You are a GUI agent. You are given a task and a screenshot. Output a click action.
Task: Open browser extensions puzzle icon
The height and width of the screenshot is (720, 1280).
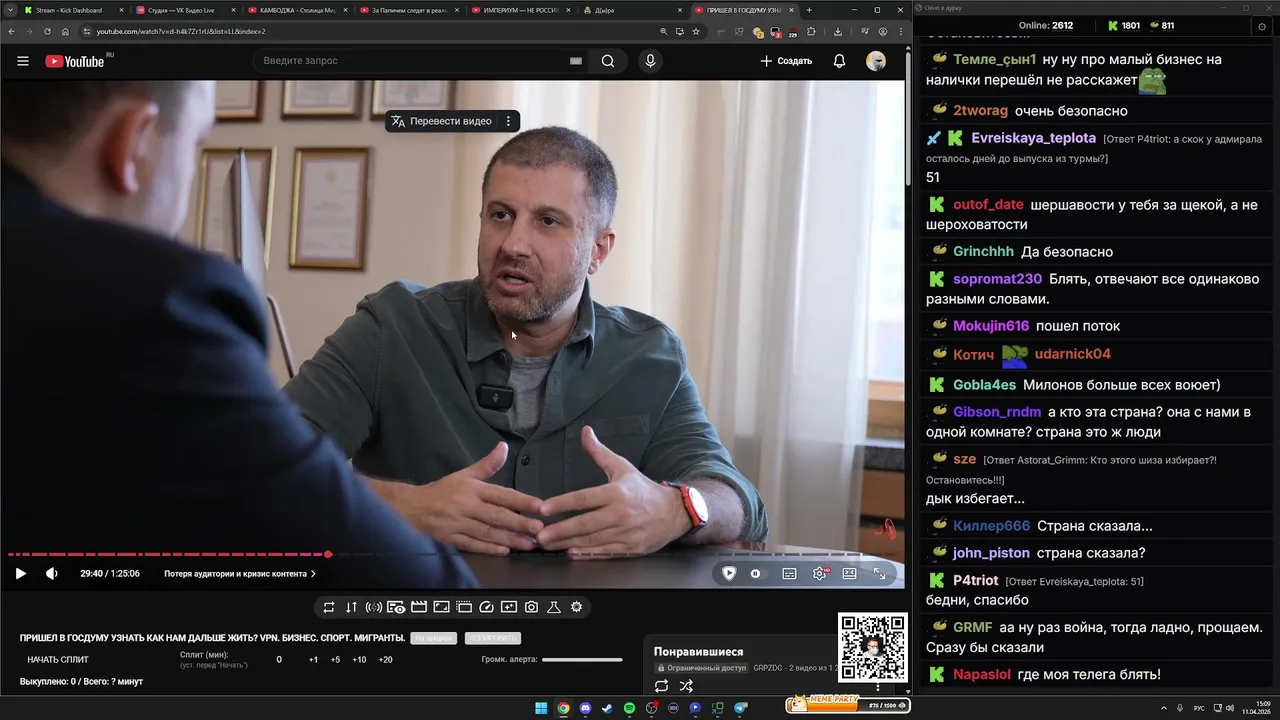pos(811,31)
